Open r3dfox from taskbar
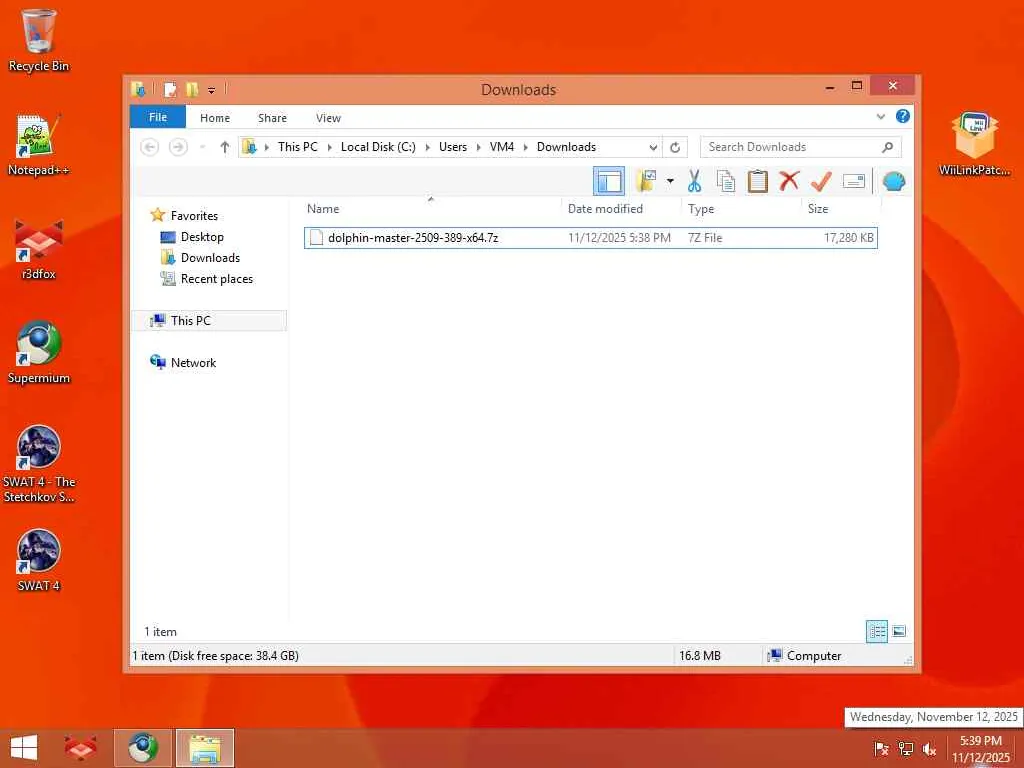The image size is (1024, 768). click(x=80, y=748)
